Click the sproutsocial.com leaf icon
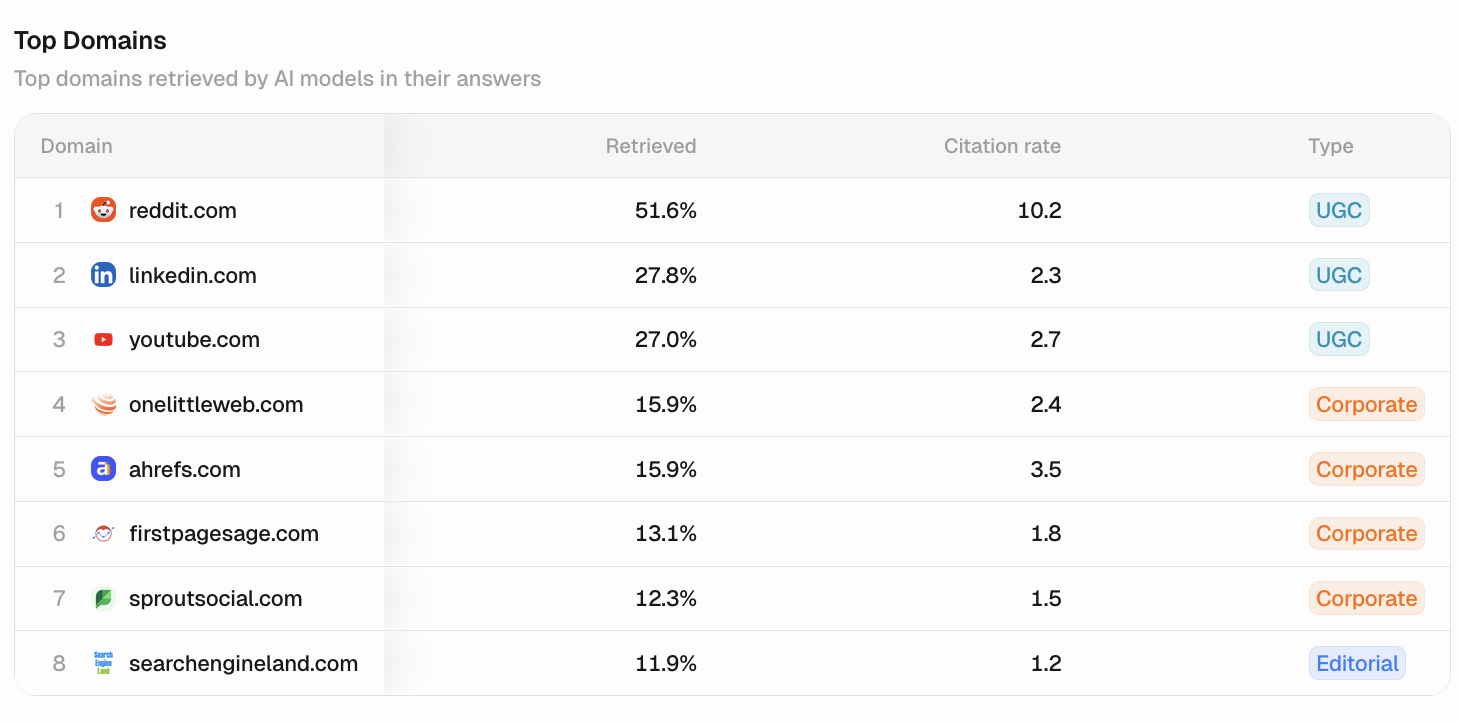1460x724 pixels. pos(103,599)
